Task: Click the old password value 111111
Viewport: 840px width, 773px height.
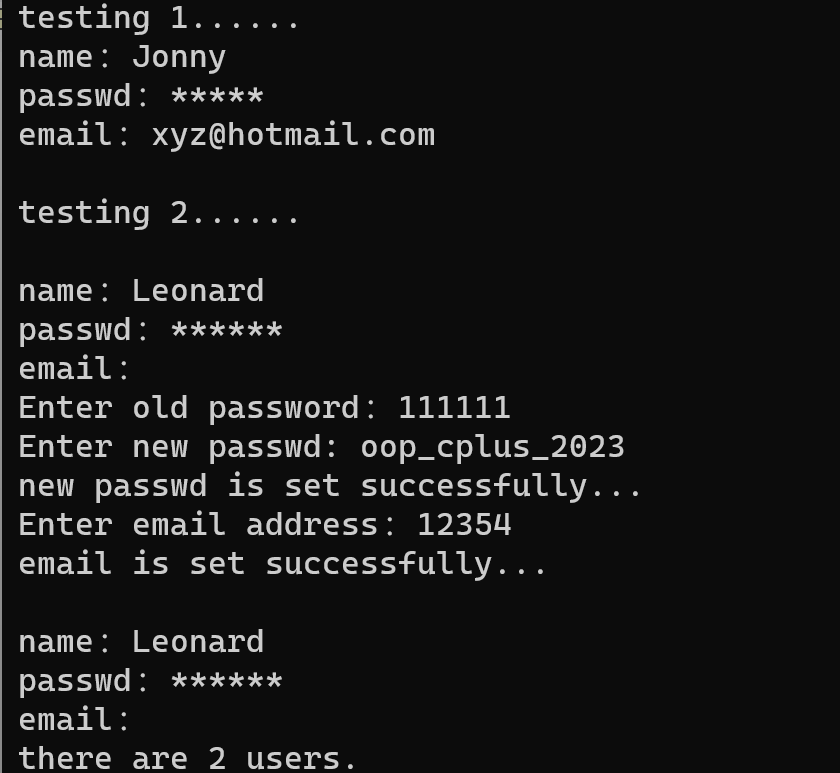Action: [454, 408]
